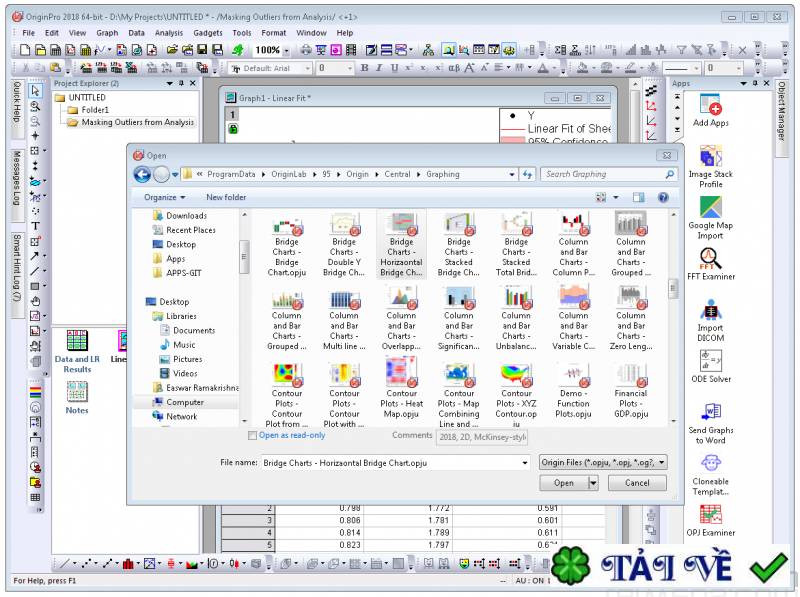Open the Graph menu
The width and height of the screenshot is (800, 597).
107,33
